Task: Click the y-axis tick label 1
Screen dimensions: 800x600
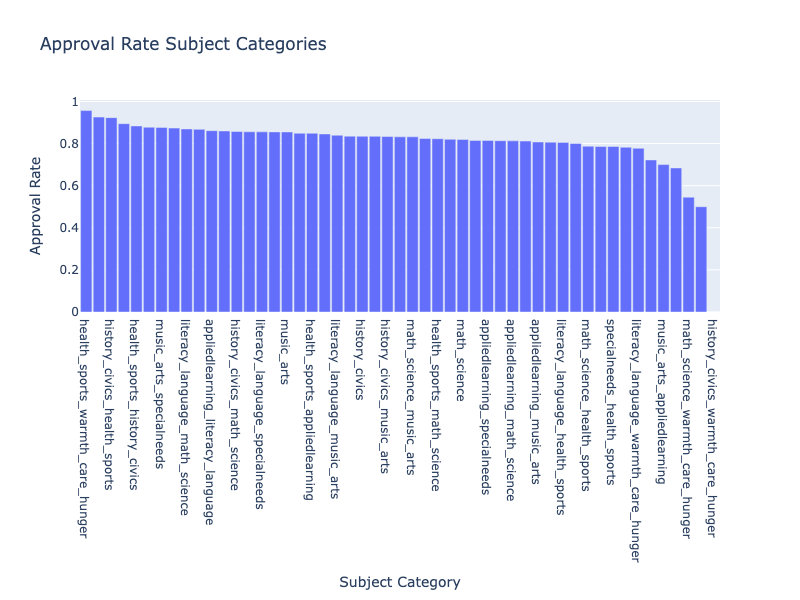Action: click(73, 102)
